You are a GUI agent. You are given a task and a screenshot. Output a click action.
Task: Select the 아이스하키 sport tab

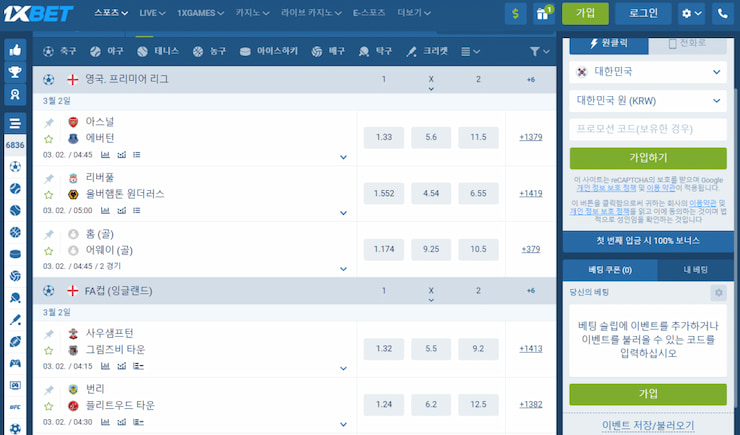click(269, 51)
